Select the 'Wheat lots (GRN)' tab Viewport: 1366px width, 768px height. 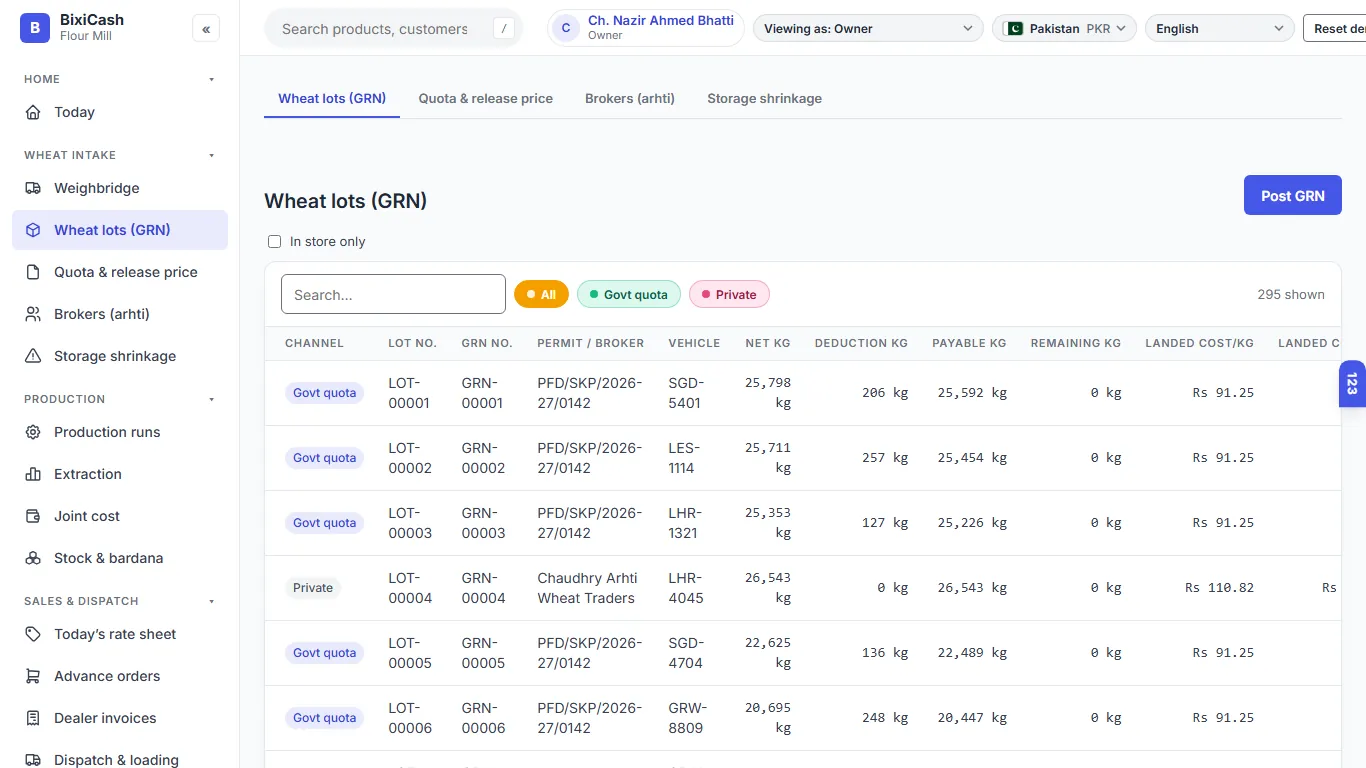coord(332,98)
